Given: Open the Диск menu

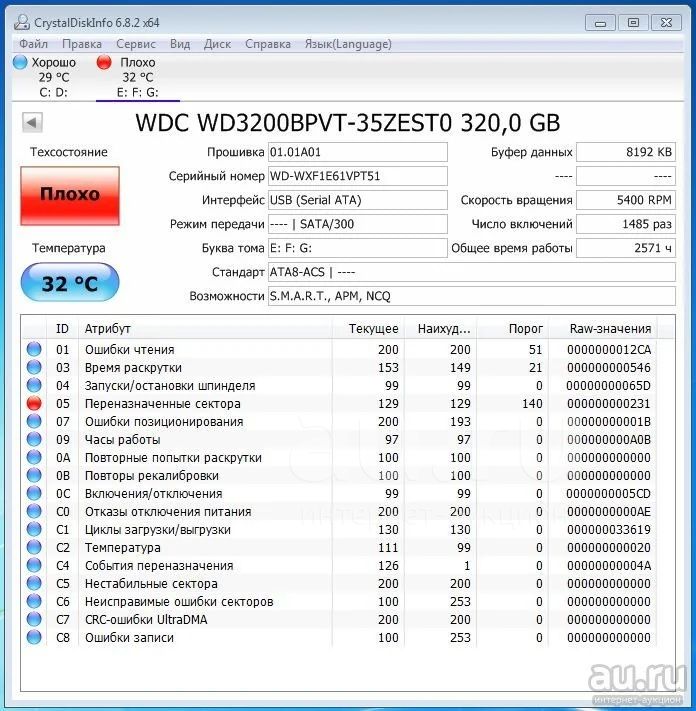Looking at the screenshot, I should (217, 44).
